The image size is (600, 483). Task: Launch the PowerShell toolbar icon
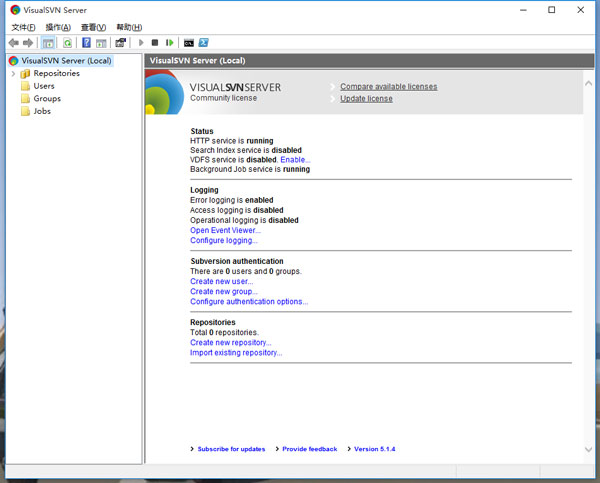(203, 43)
